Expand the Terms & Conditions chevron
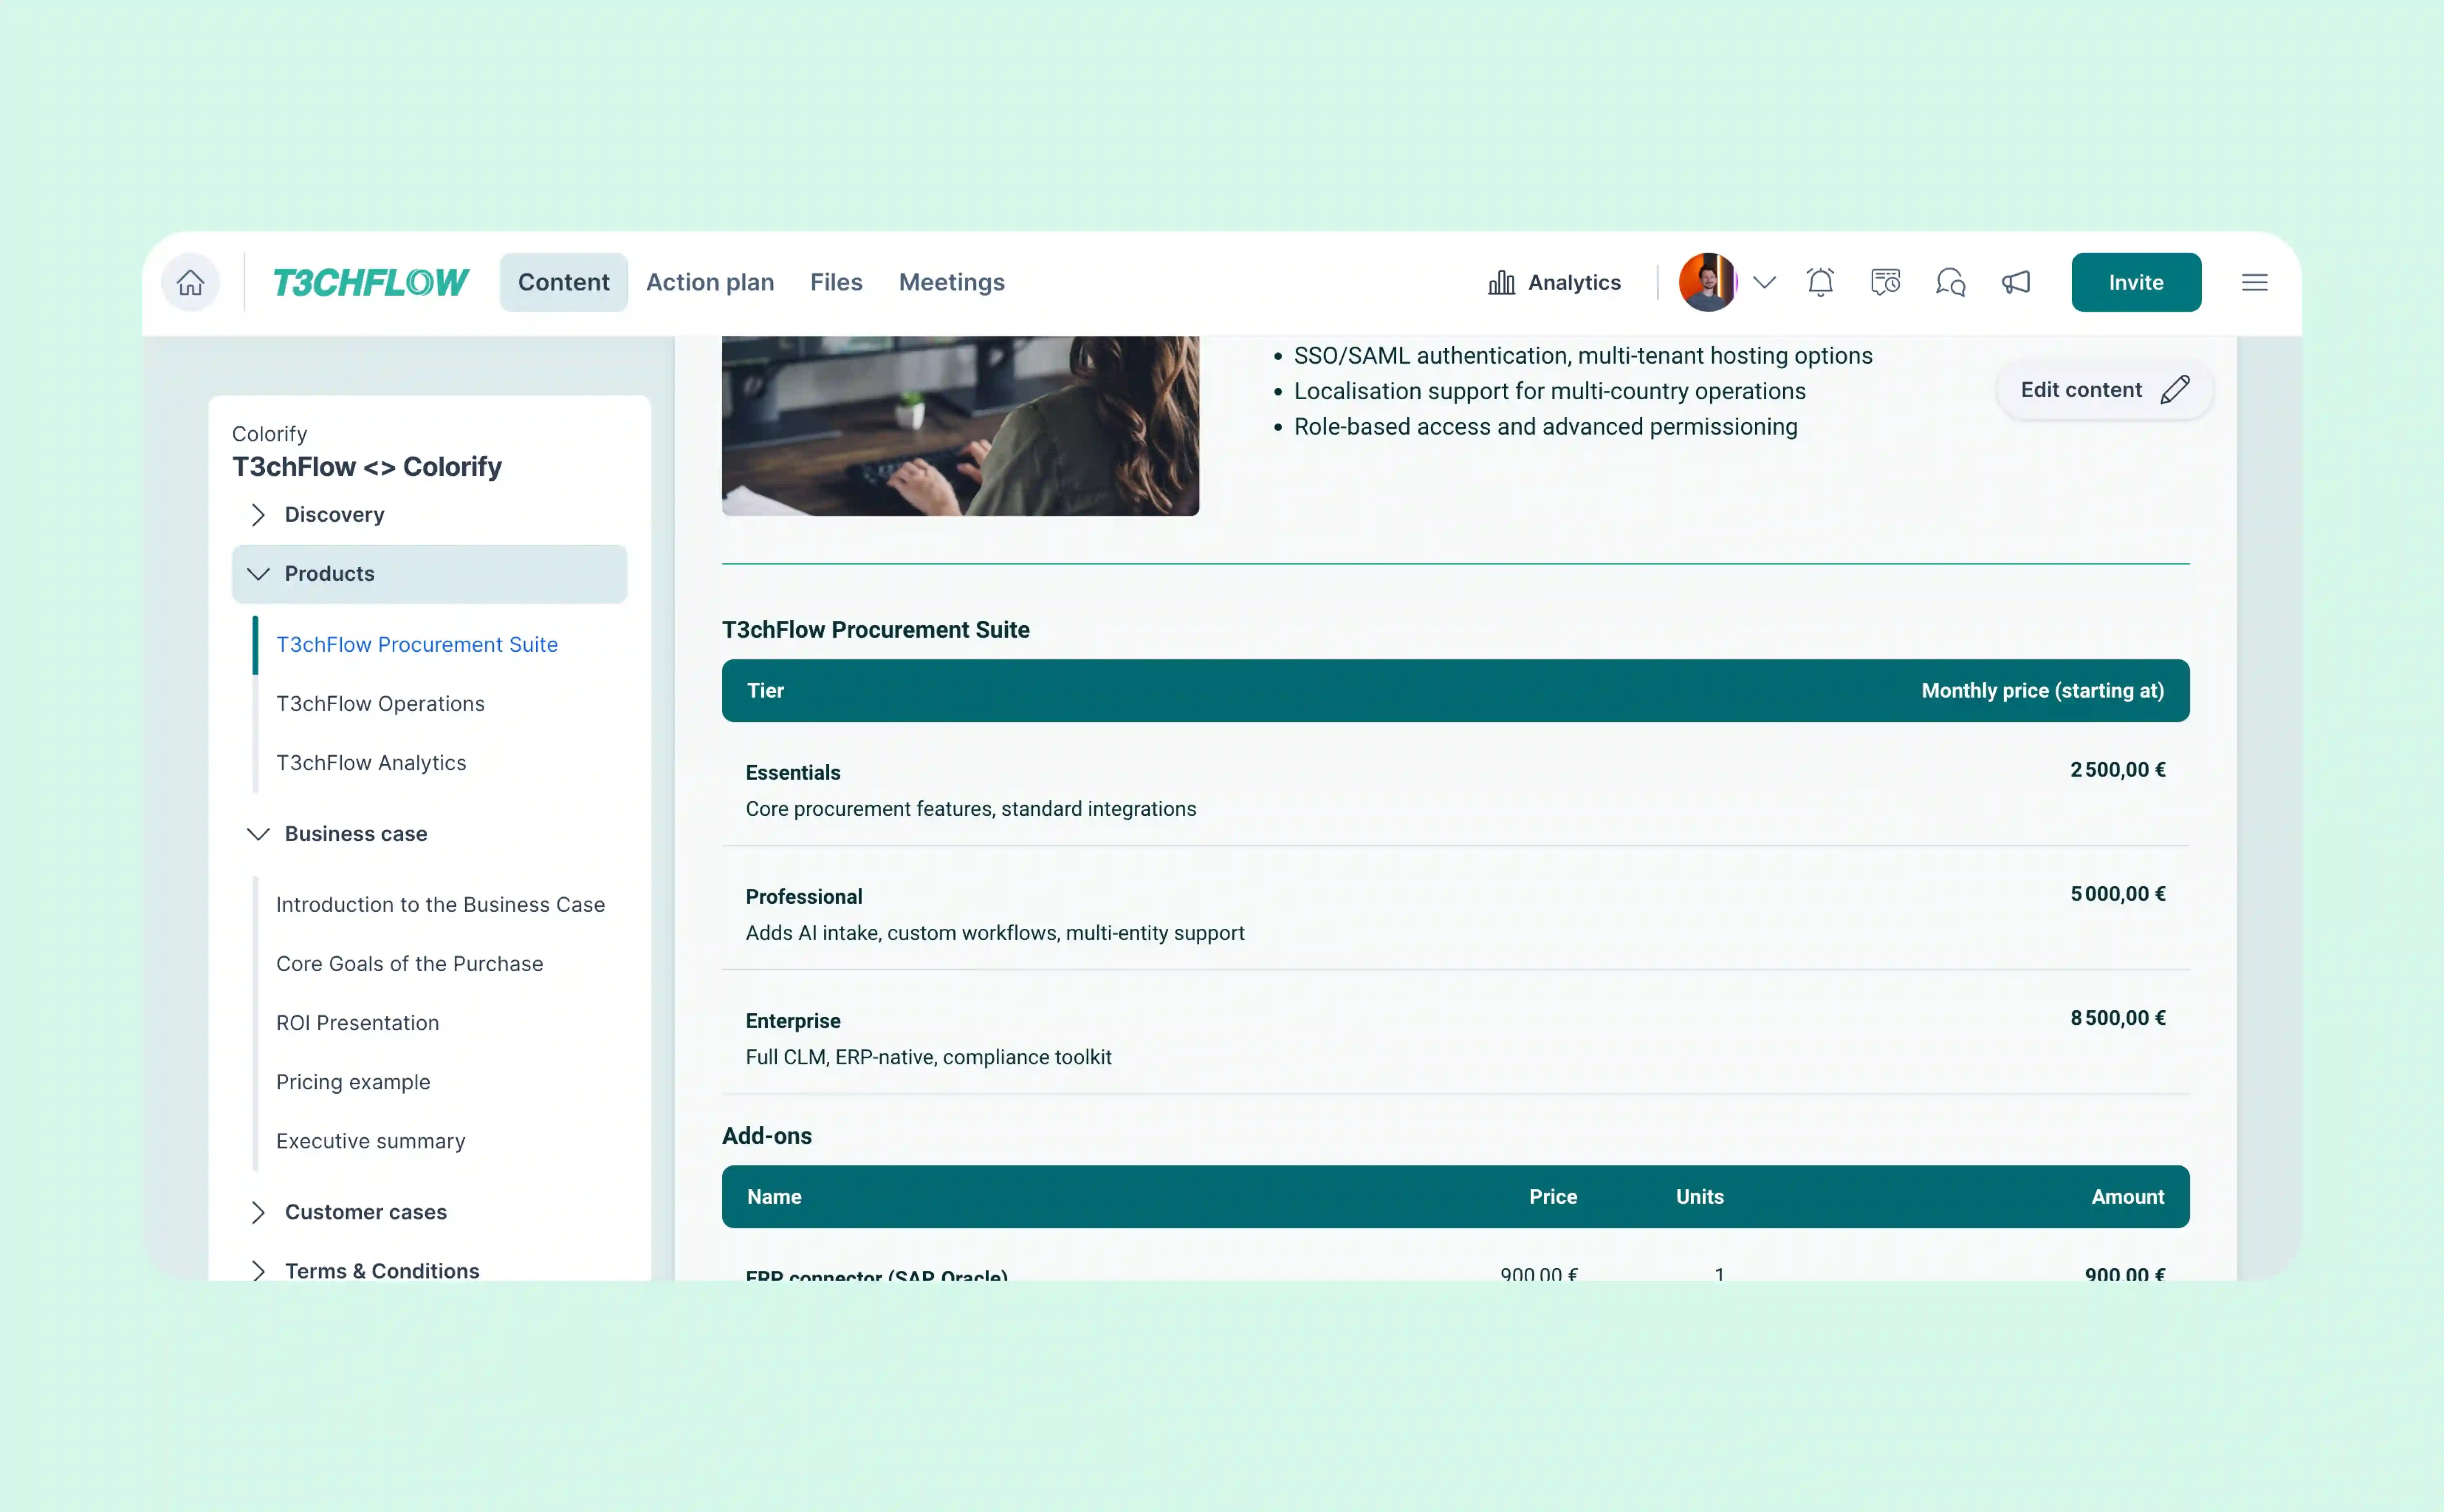Image resolution: width=2444 pixels, height=1512 pixels. click(x=258, y=1270)
